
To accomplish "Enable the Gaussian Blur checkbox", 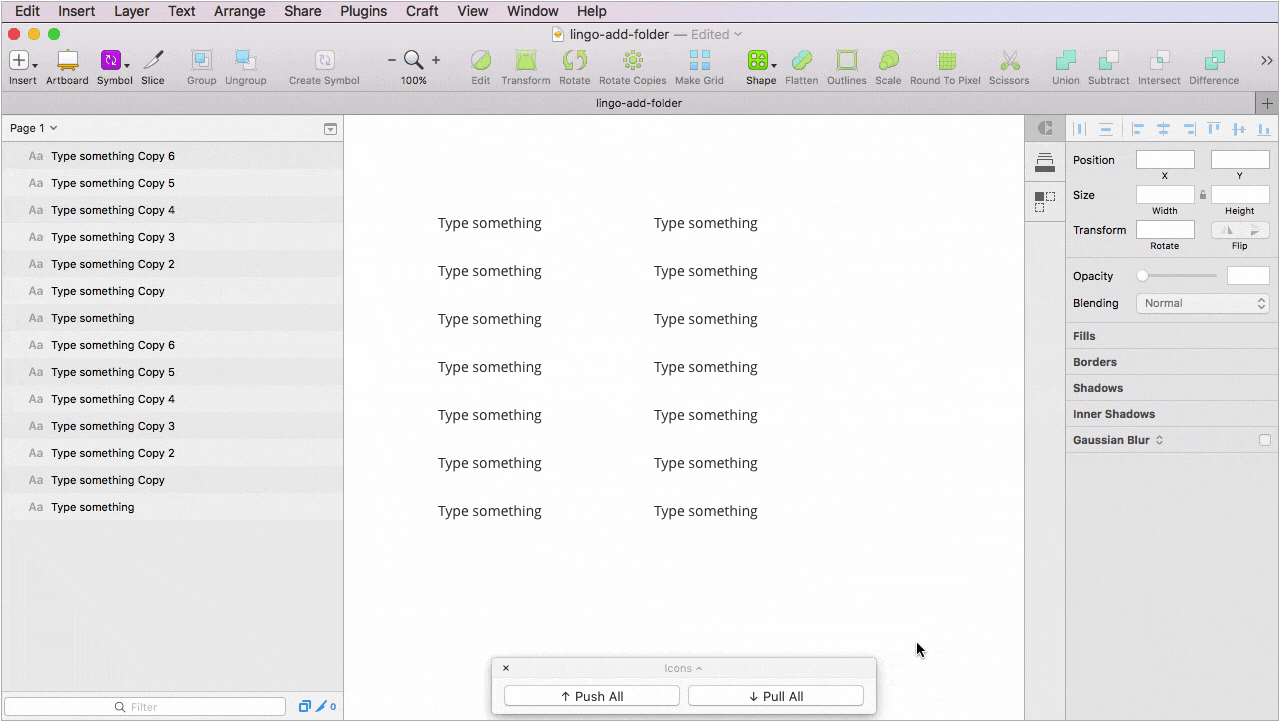I will click(x=1265, y=440).
